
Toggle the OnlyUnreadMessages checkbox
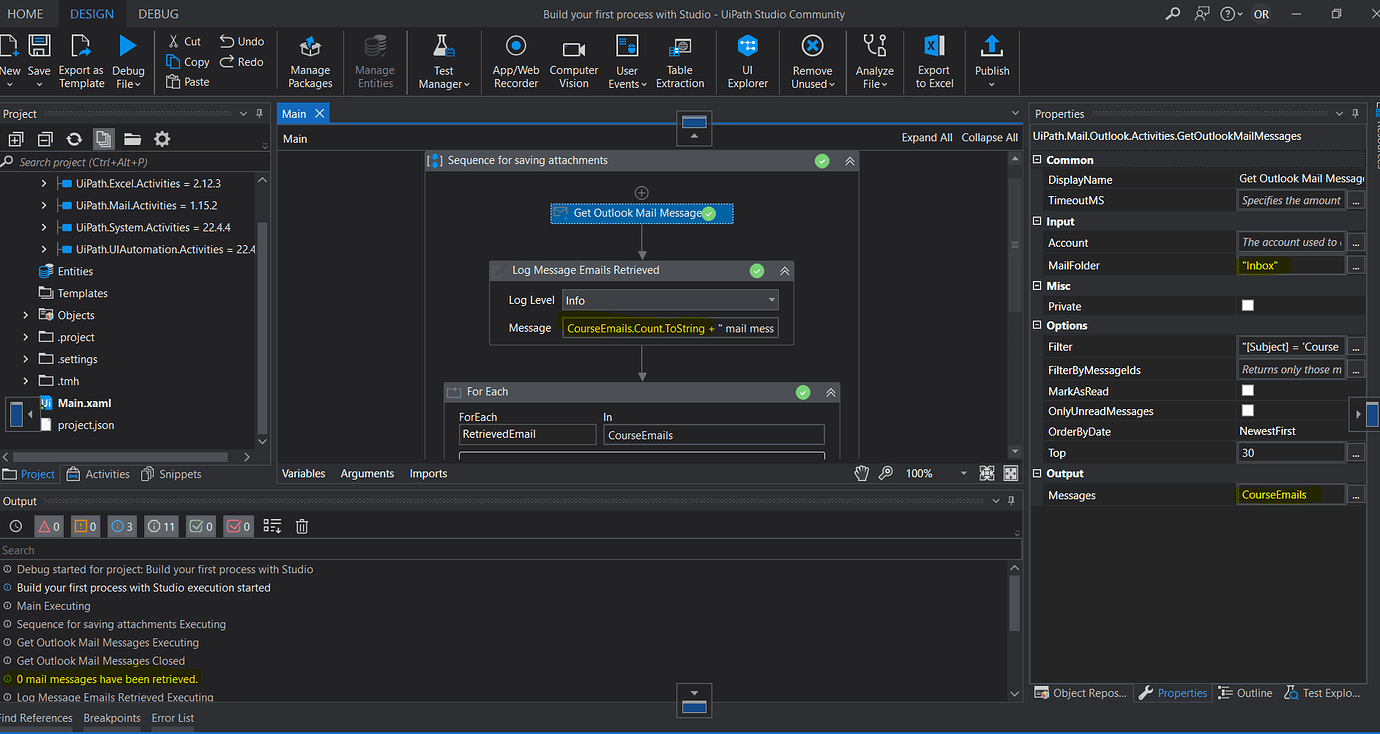(1247, 411)
